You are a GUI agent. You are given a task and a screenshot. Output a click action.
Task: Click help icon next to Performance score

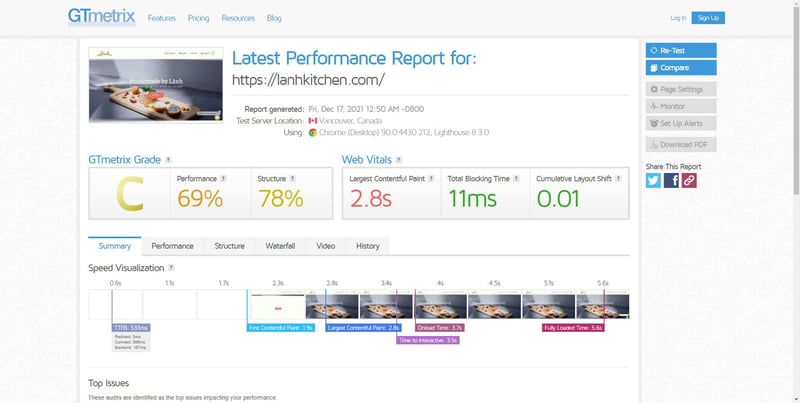[223, 178]
